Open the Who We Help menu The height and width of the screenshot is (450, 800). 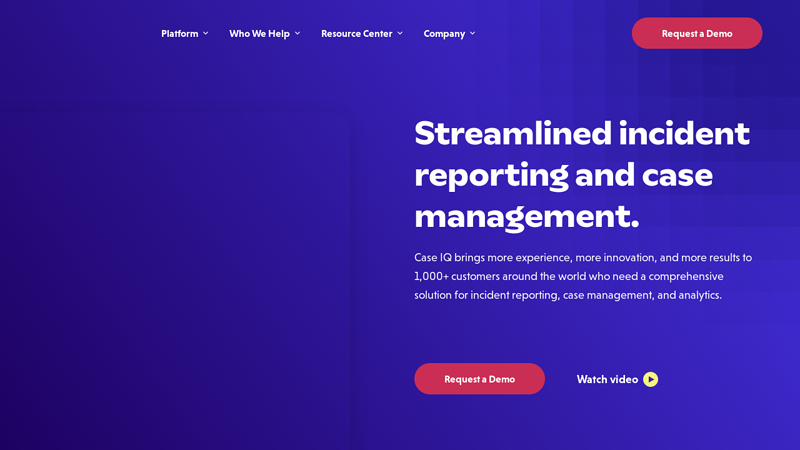tap(259, 34)
